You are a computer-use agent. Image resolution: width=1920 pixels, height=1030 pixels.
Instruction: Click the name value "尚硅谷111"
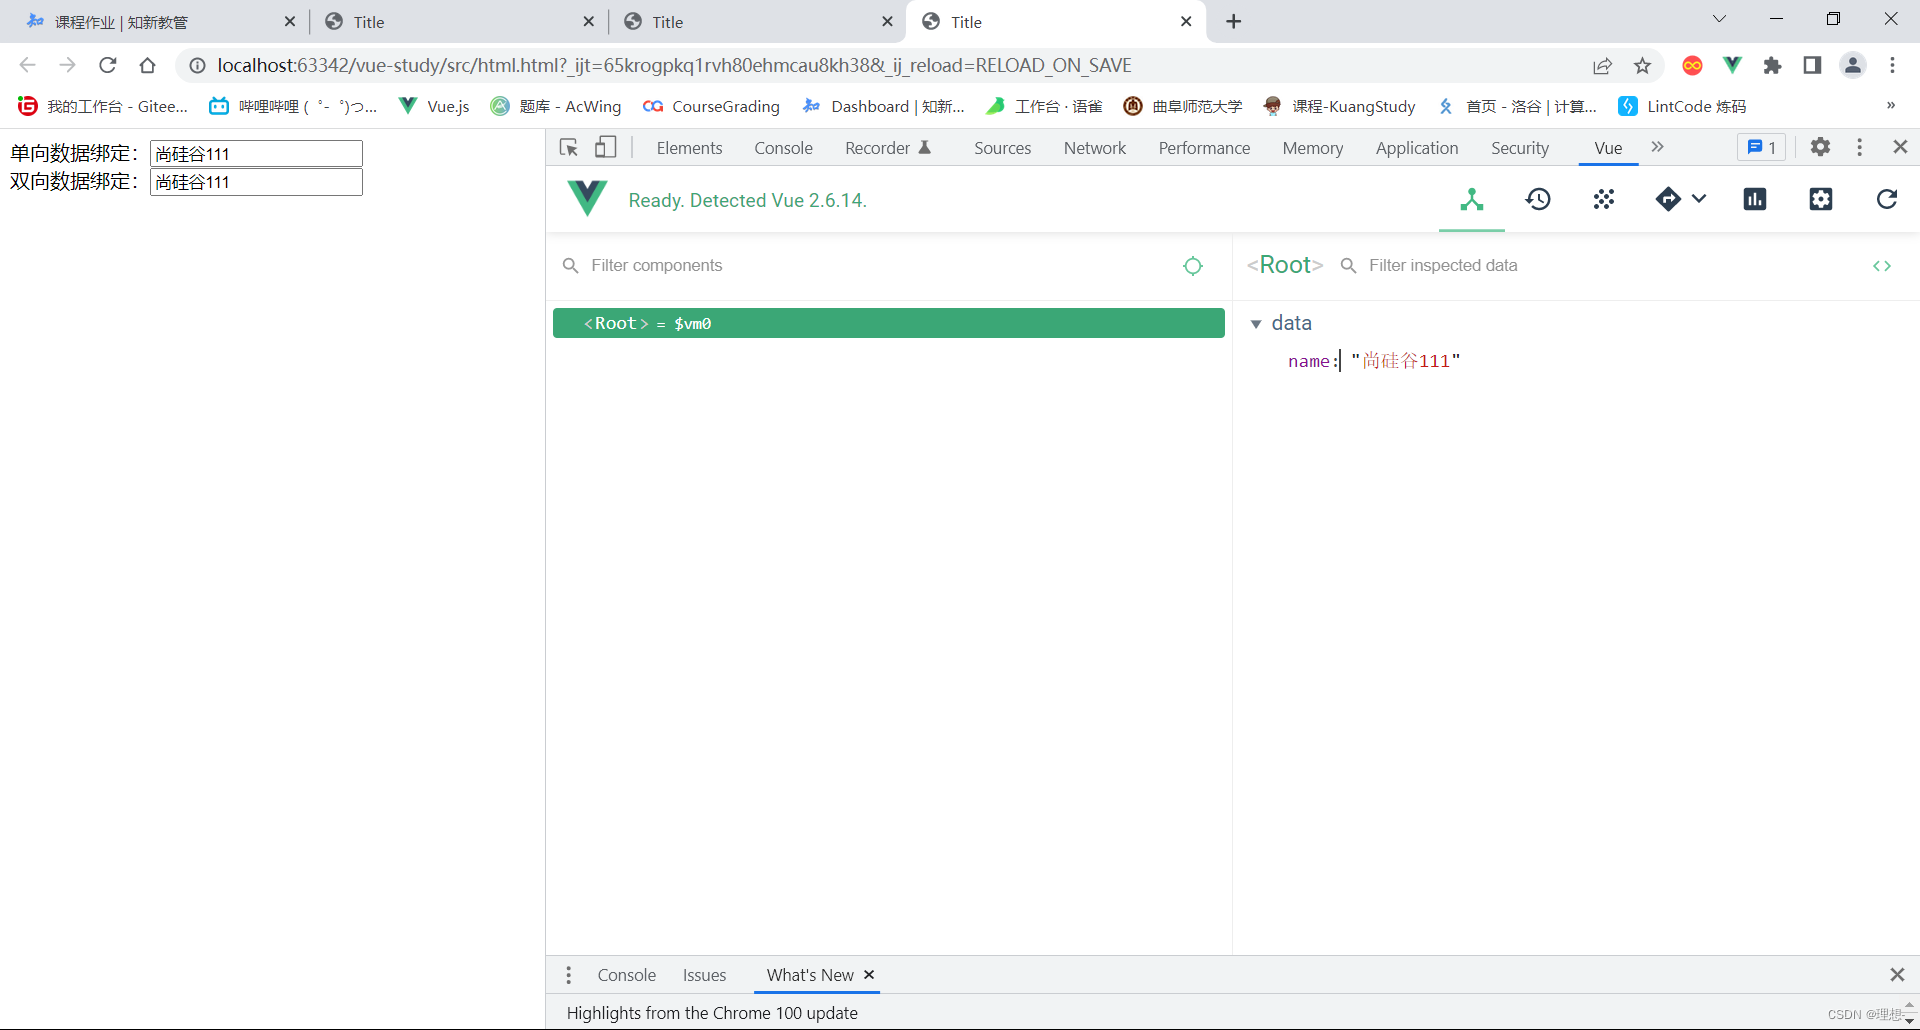pyautogui.click(x=1405, y=361)
